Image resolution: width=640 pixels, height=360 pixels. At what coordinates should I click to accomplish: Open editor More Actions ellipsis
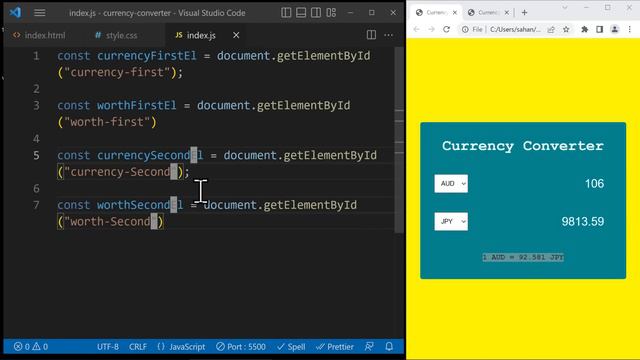point(389,35)
